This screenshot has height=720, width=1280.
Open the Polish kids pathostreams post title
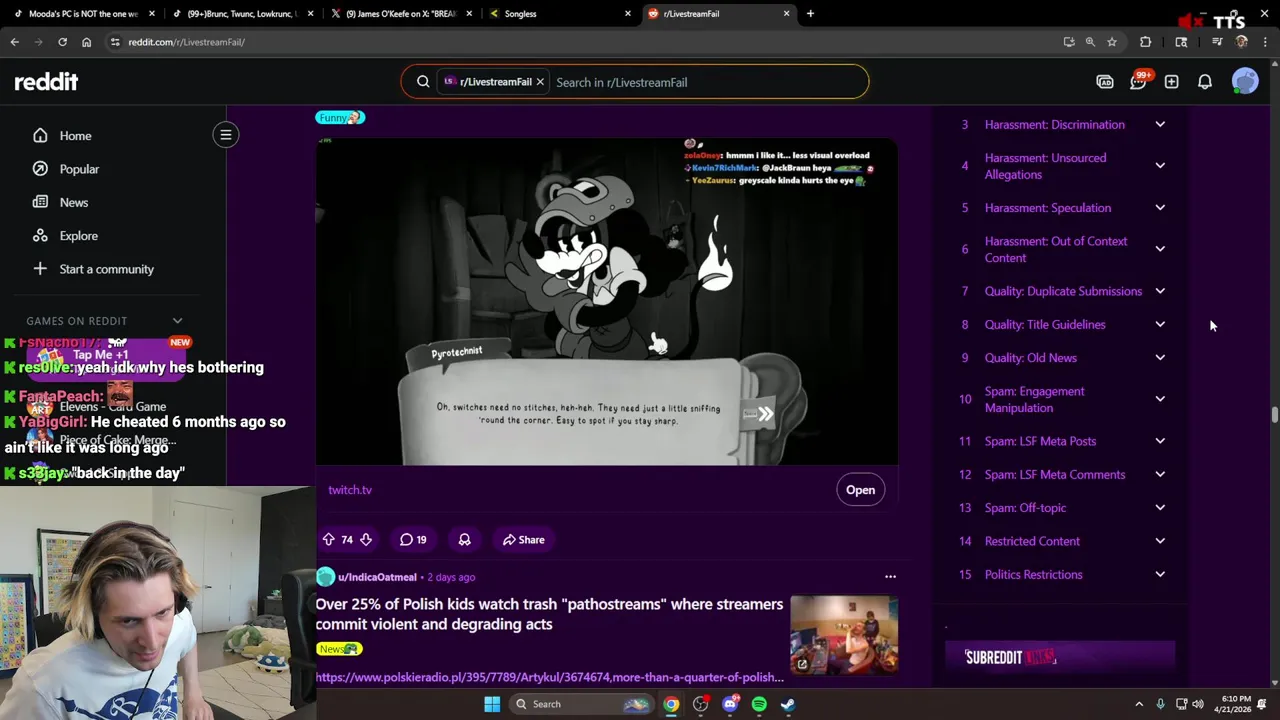pos(549,614)
